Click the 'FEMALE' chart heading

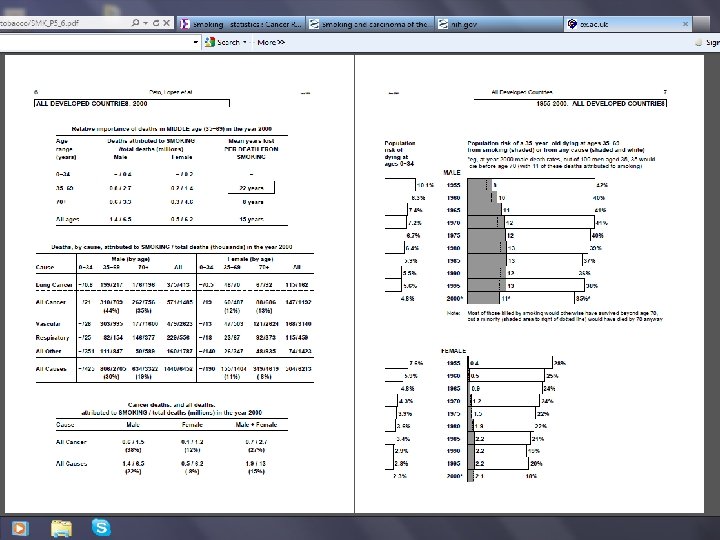pos(454,351)
